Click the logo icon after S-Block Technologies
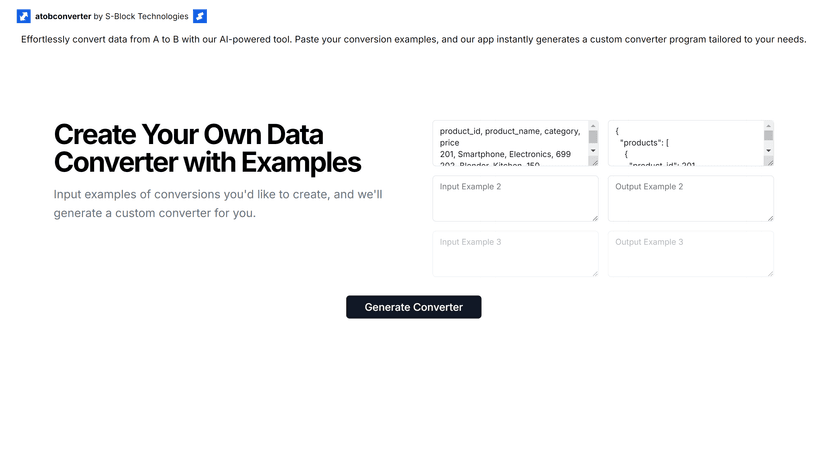Screen dimensions: 828x475 pyautogui.click(x=200, y=16)
